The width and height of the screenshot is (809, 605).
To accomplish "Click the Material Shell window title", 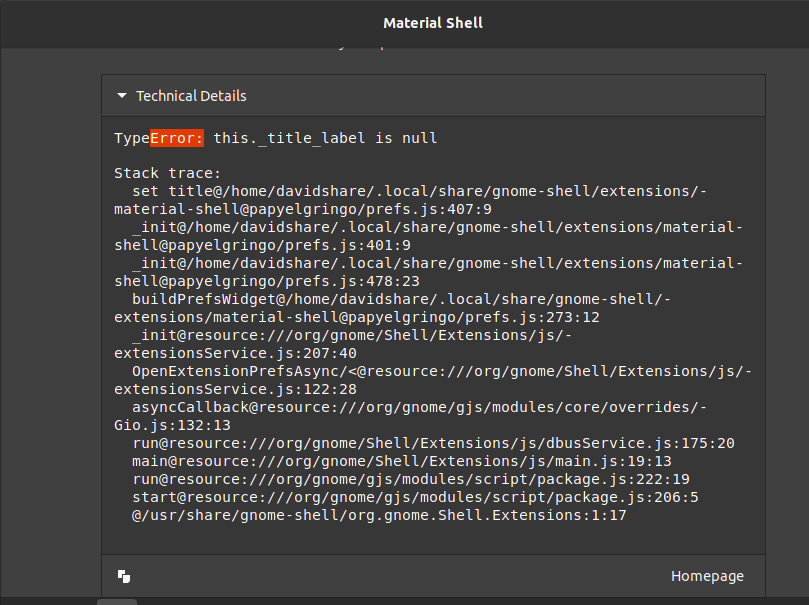I will point(433,23).
